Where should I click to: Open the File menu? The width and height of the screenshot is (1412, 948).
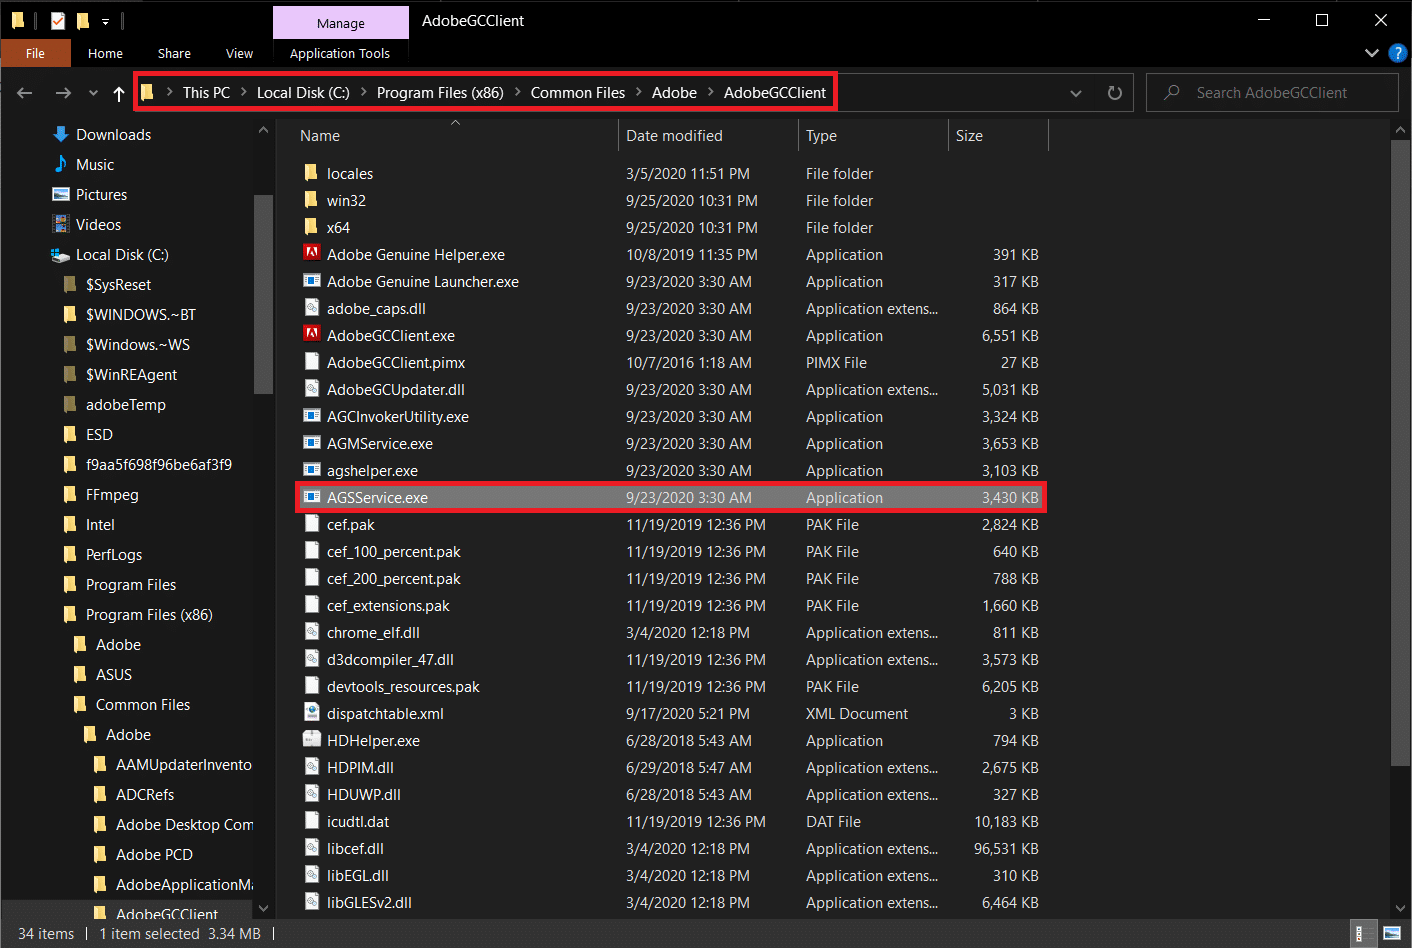[35, 53]
